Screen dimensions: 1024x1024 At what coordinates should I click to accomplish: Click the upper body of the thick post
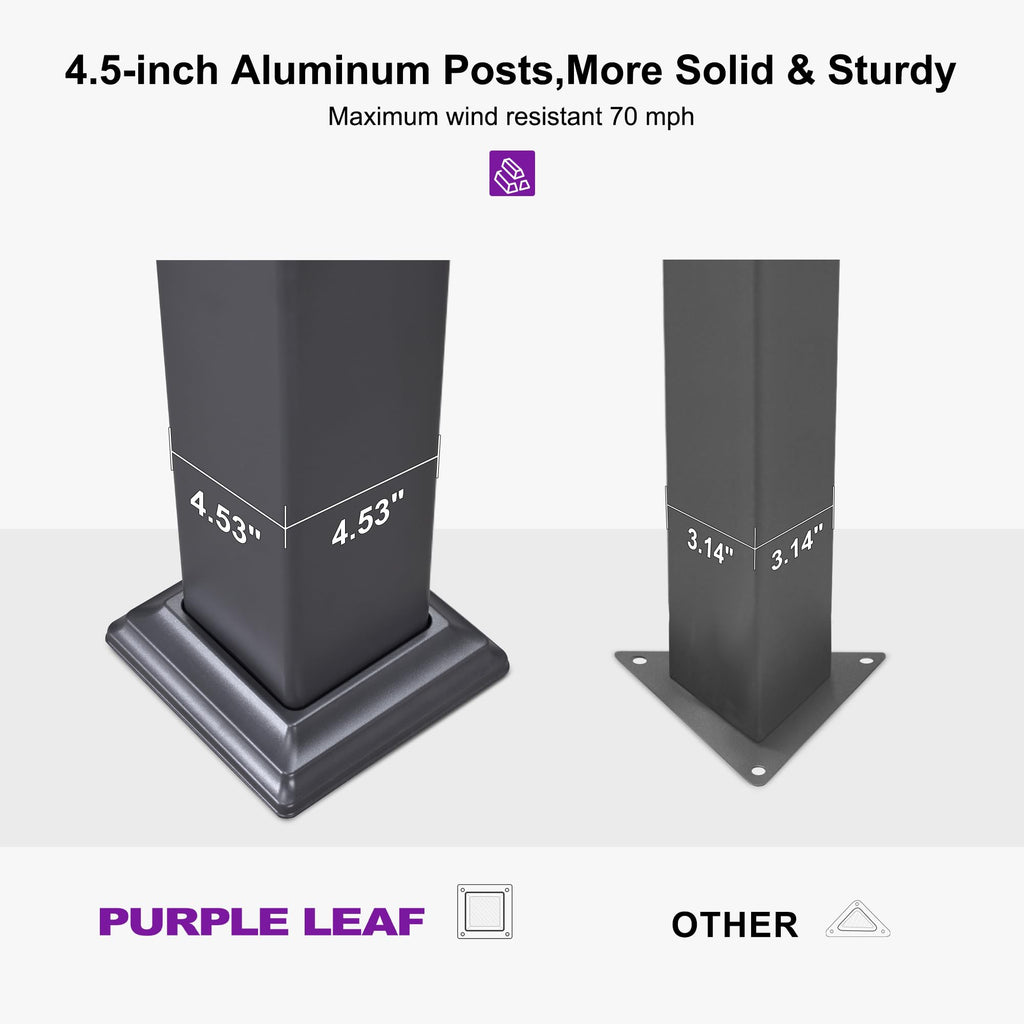point(302,340)
